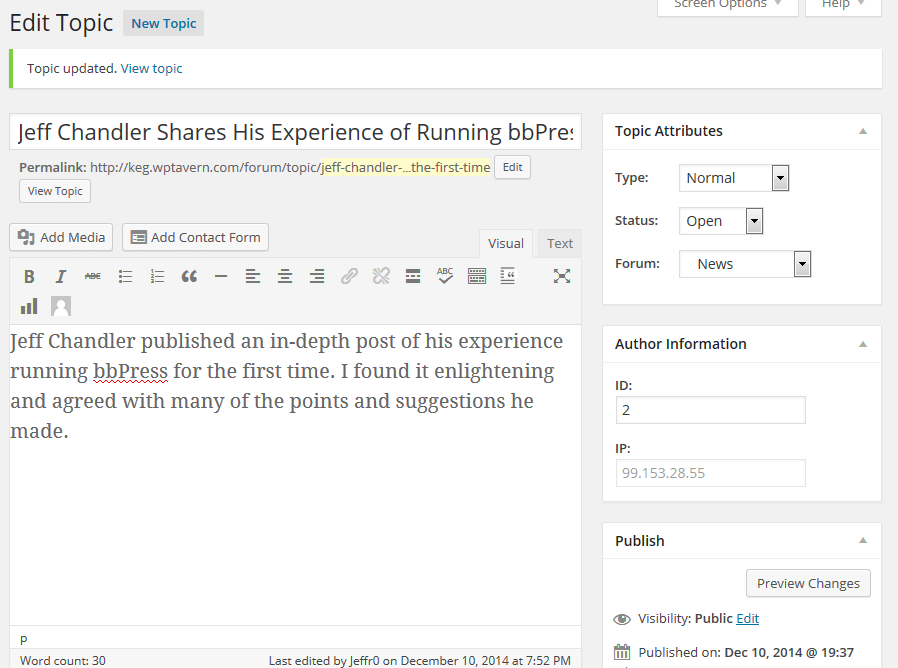Toggle the toolbar kitchen sink icon
This screenshot has width=898, height=668.
coord(477,276)
